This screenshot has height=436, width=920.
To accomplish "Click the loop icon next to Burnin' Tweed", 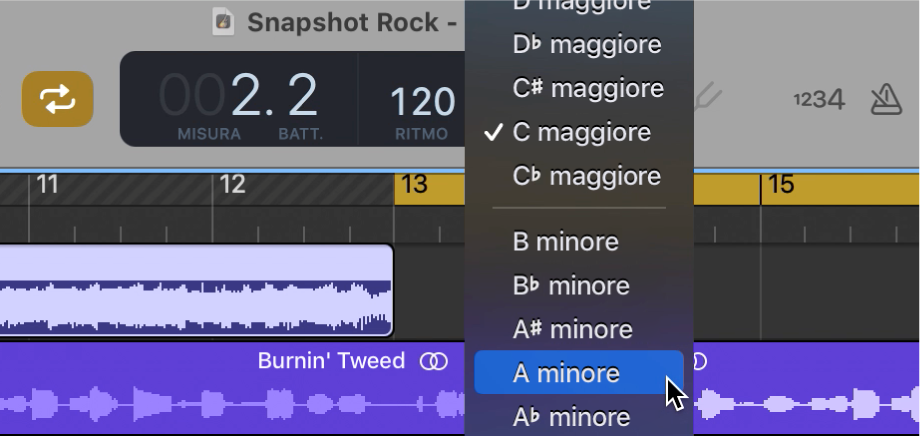I will click(433, 361).
